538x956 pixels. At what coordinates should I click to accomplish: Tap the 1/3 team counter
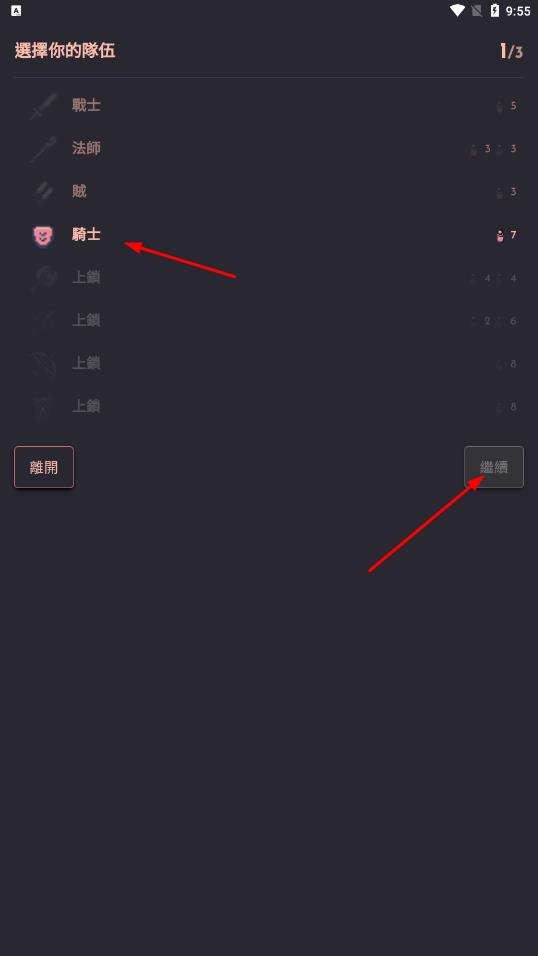(511, 51)
